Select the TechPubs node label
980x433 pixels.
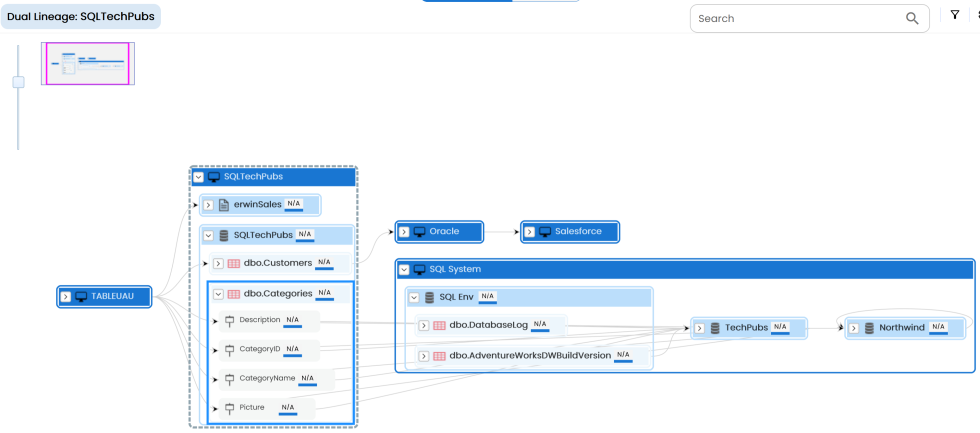[746, 328]
